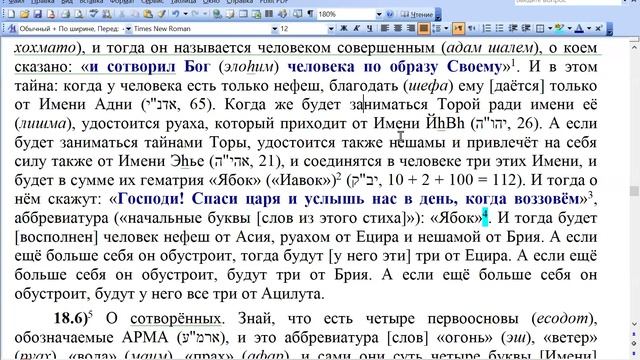Create a new blank document

[11, 14]
